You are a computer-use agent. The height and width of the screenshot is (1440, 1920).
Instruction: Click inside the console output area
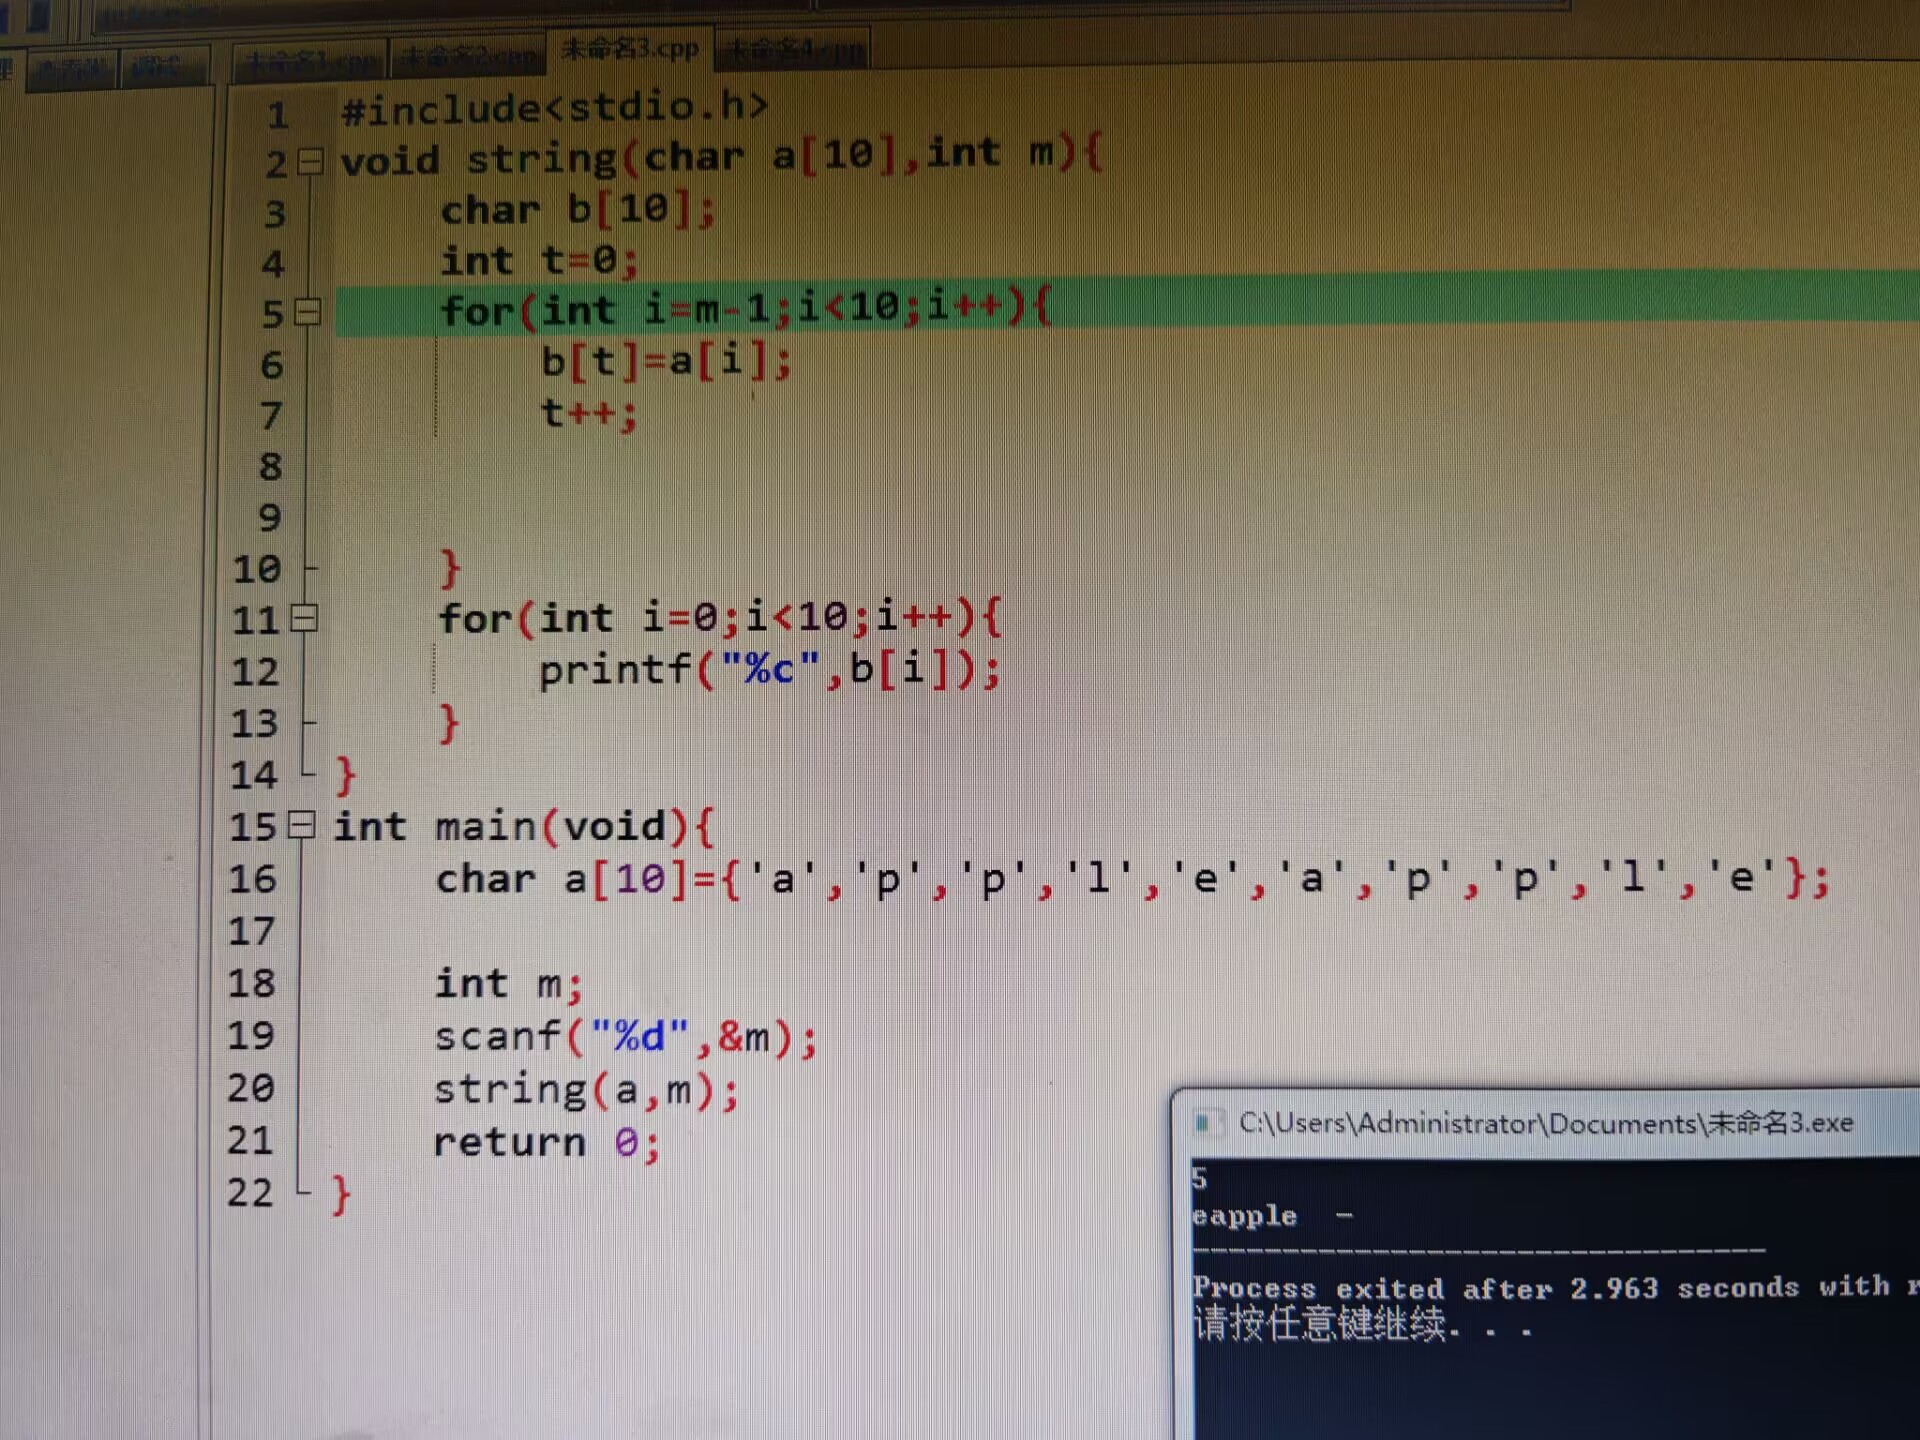click(1550, 1380)
